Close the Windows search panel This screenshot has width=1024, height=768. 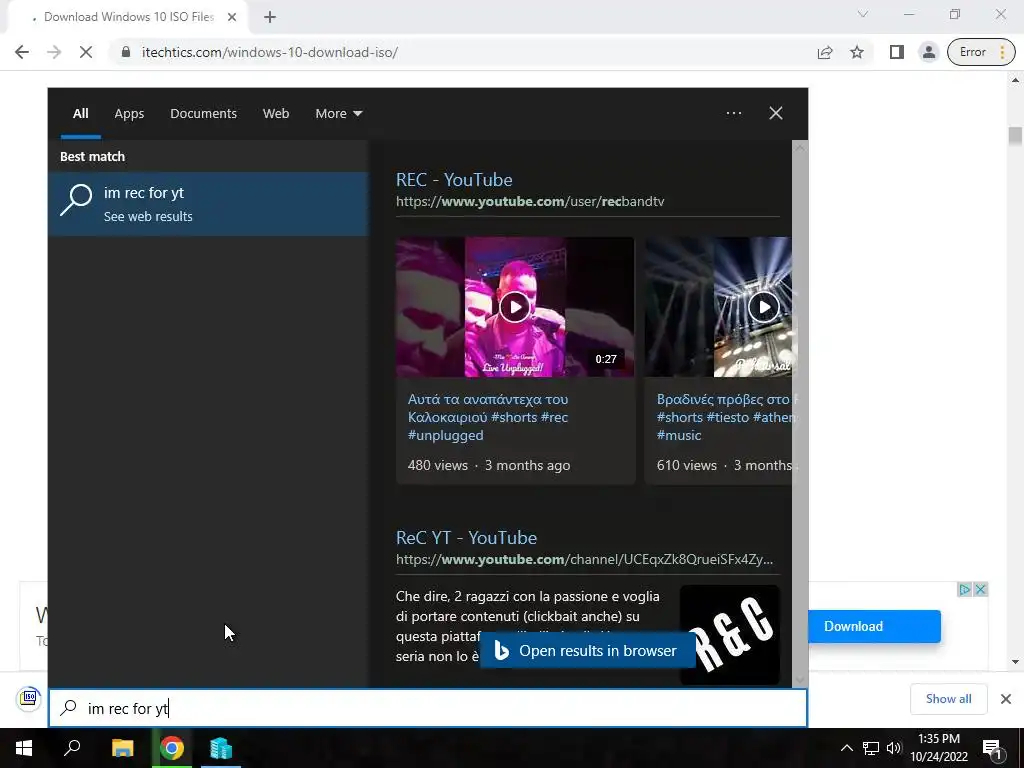(x=776, y=113)
